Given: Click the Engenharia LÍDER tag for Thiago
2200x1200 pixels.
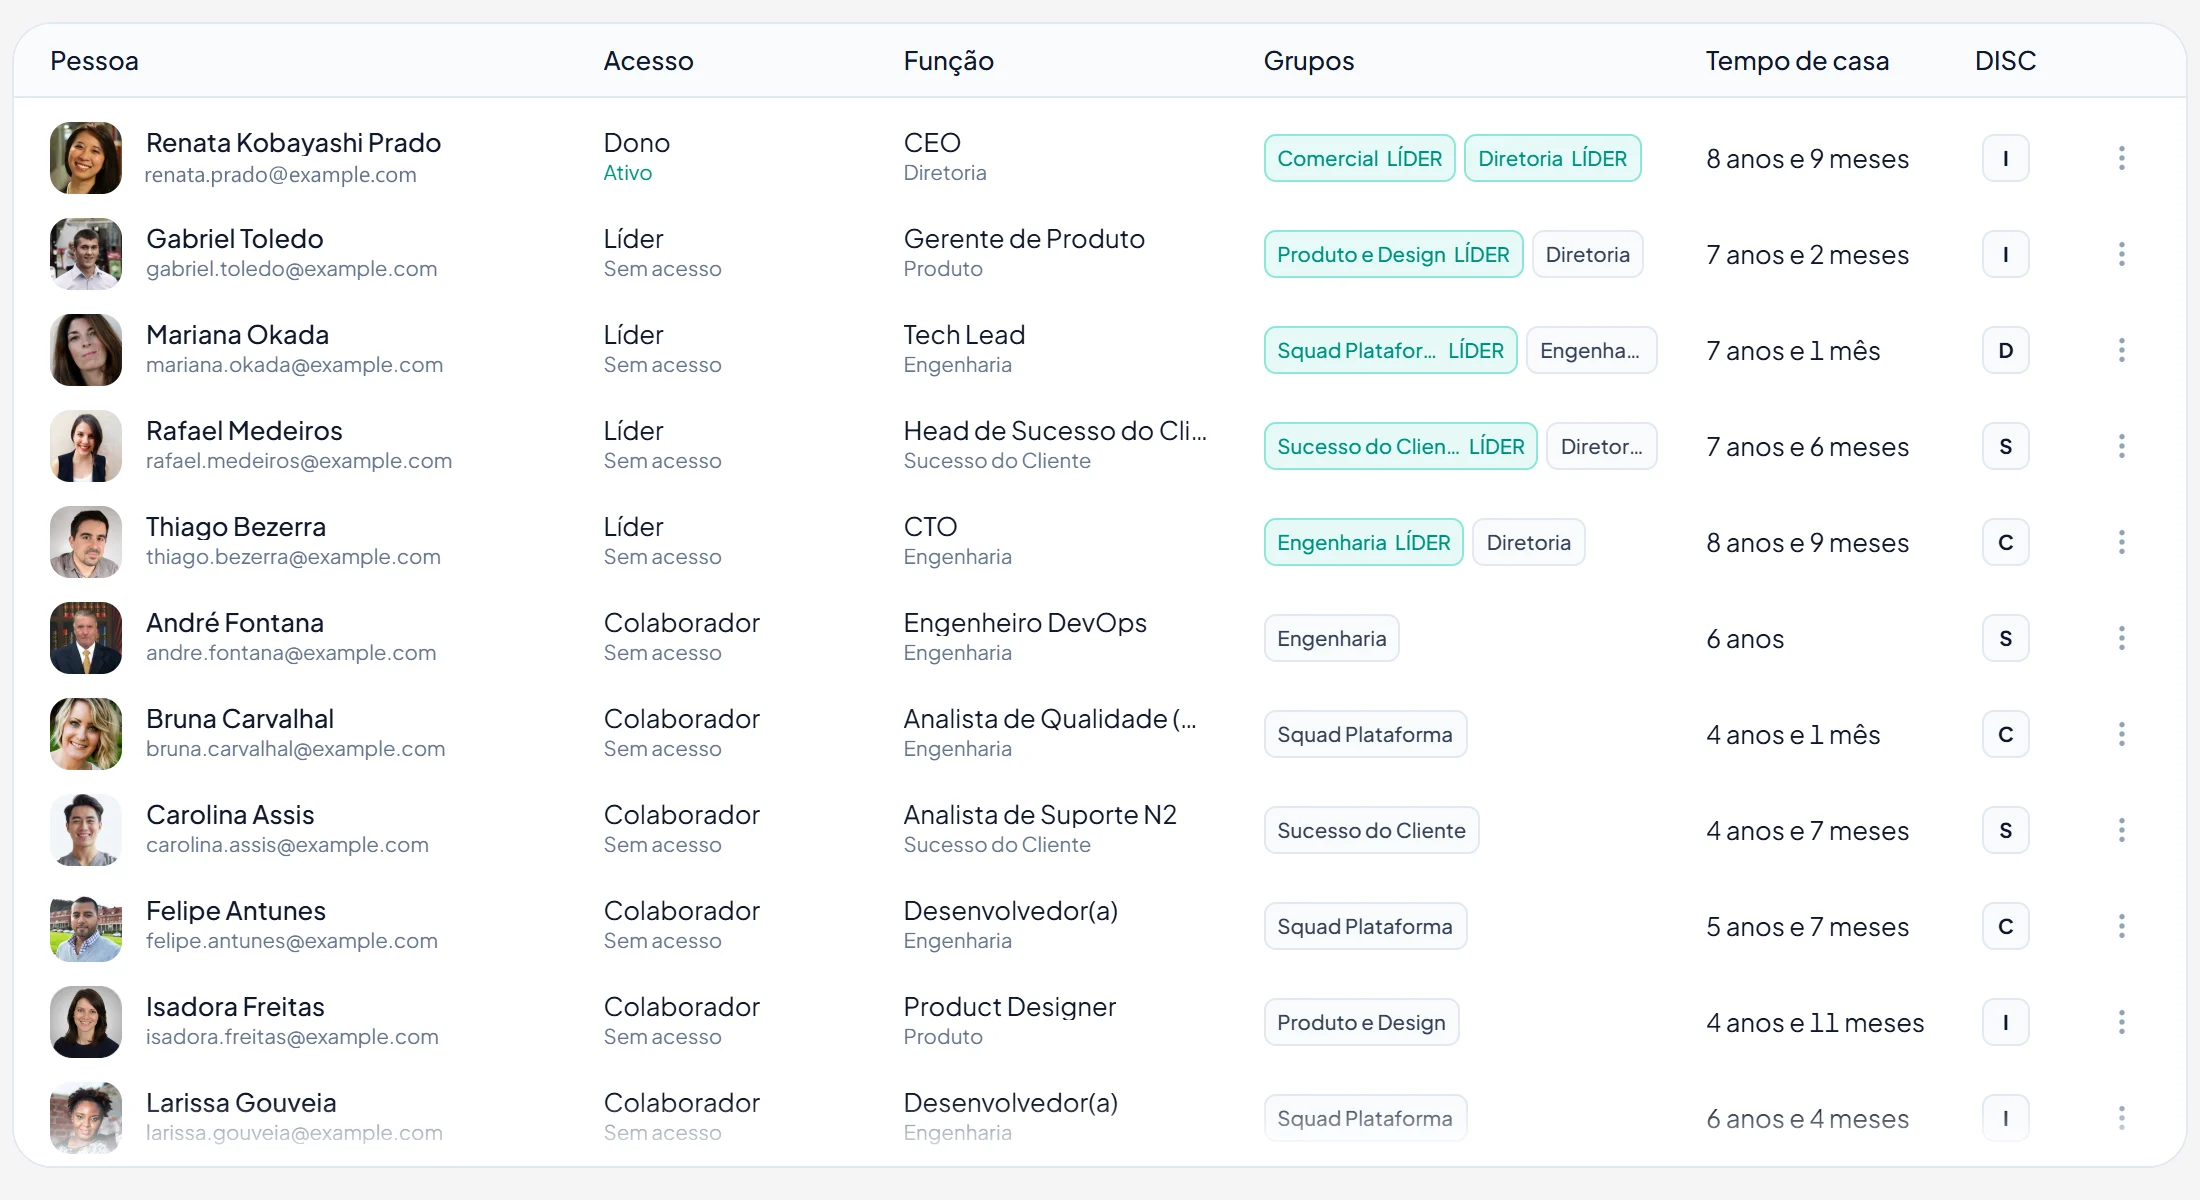Looking at the screenshot, I should [1363, 542].
